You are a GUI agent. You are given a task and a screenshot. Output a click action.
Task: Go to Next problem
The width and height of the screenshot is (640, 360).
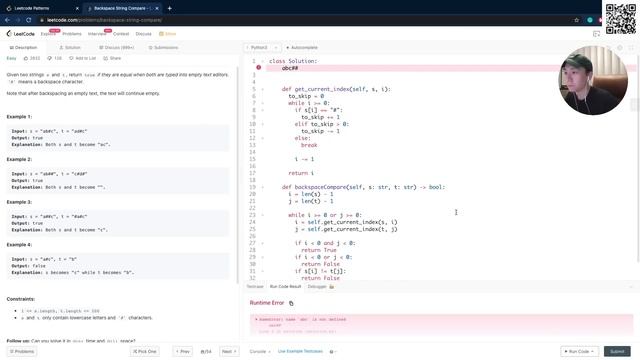(x=229, y=351)
